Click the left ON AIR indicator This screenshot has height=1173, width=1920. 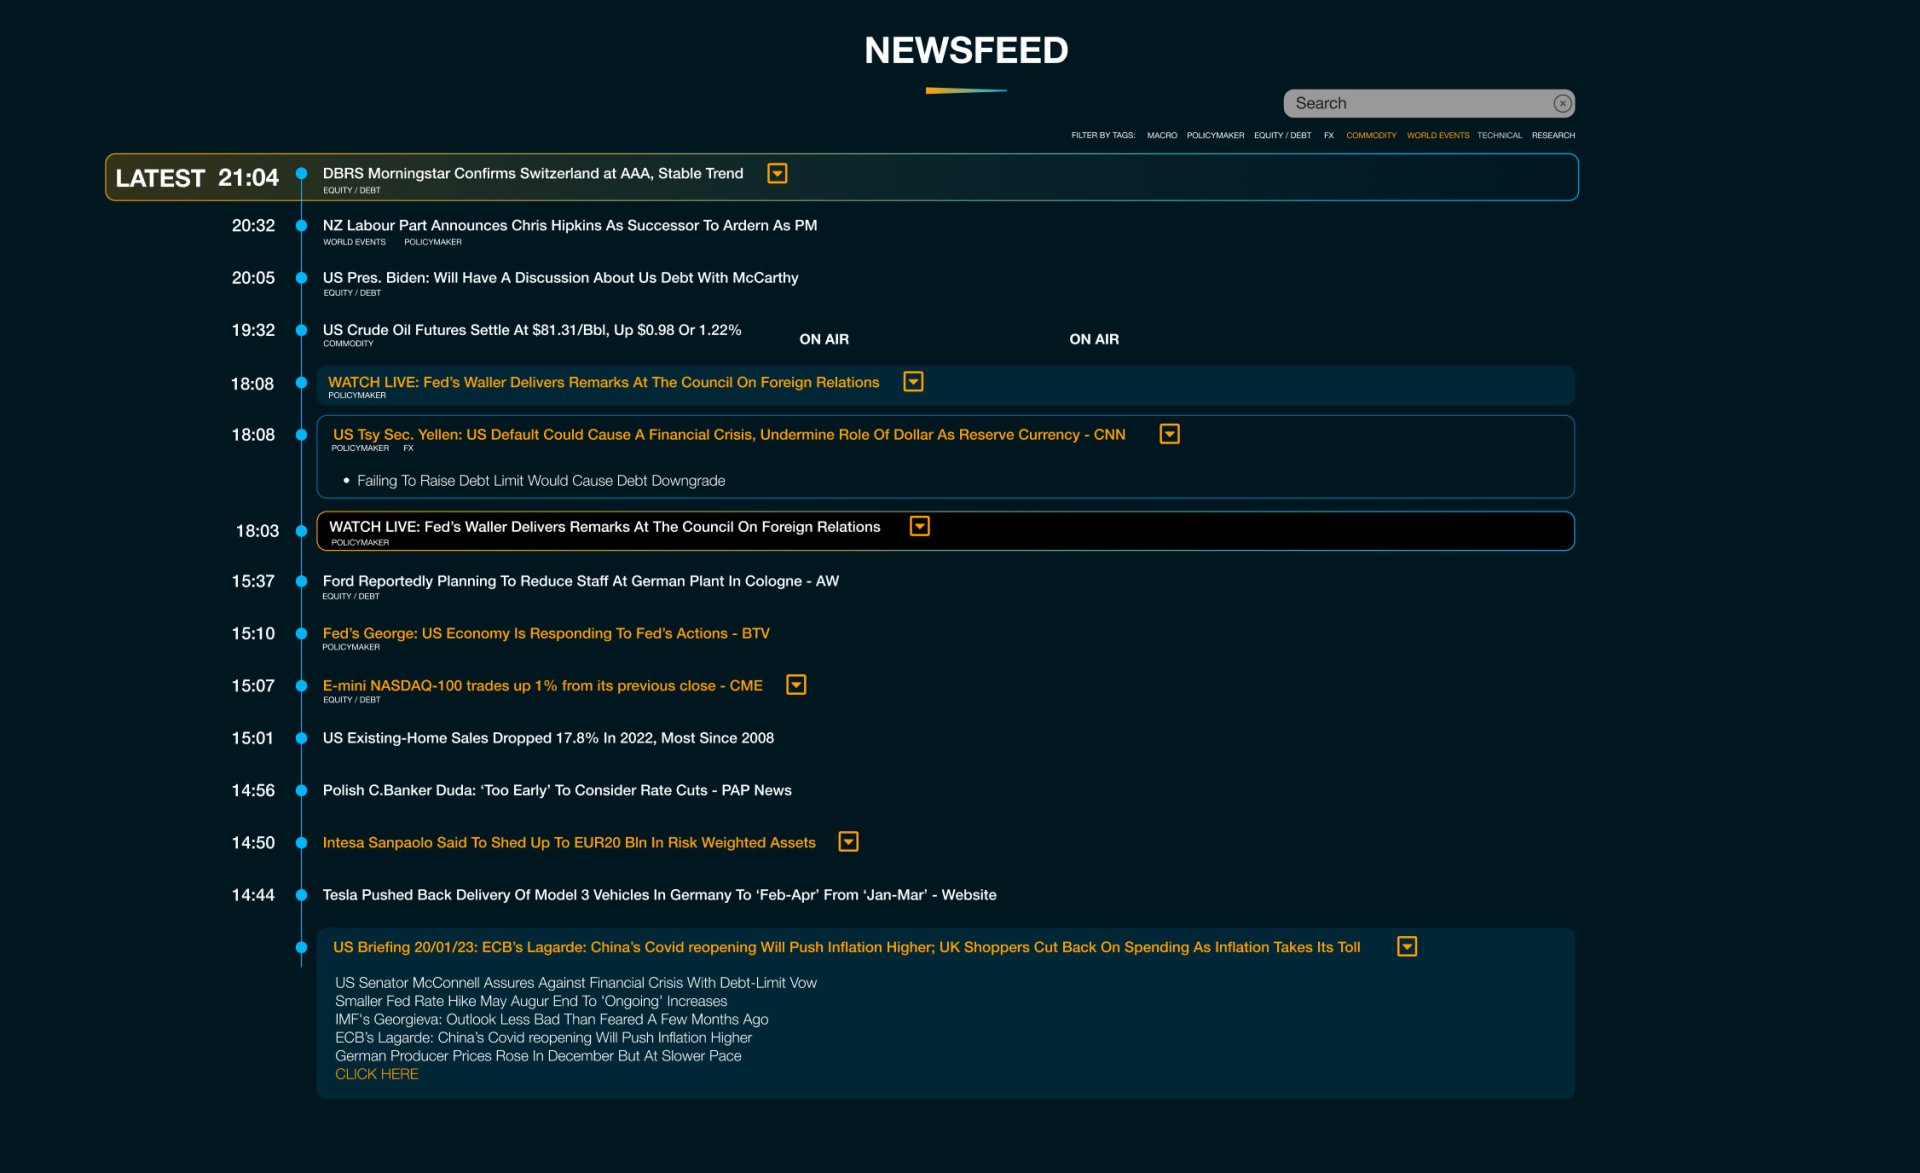coord(823,339)
